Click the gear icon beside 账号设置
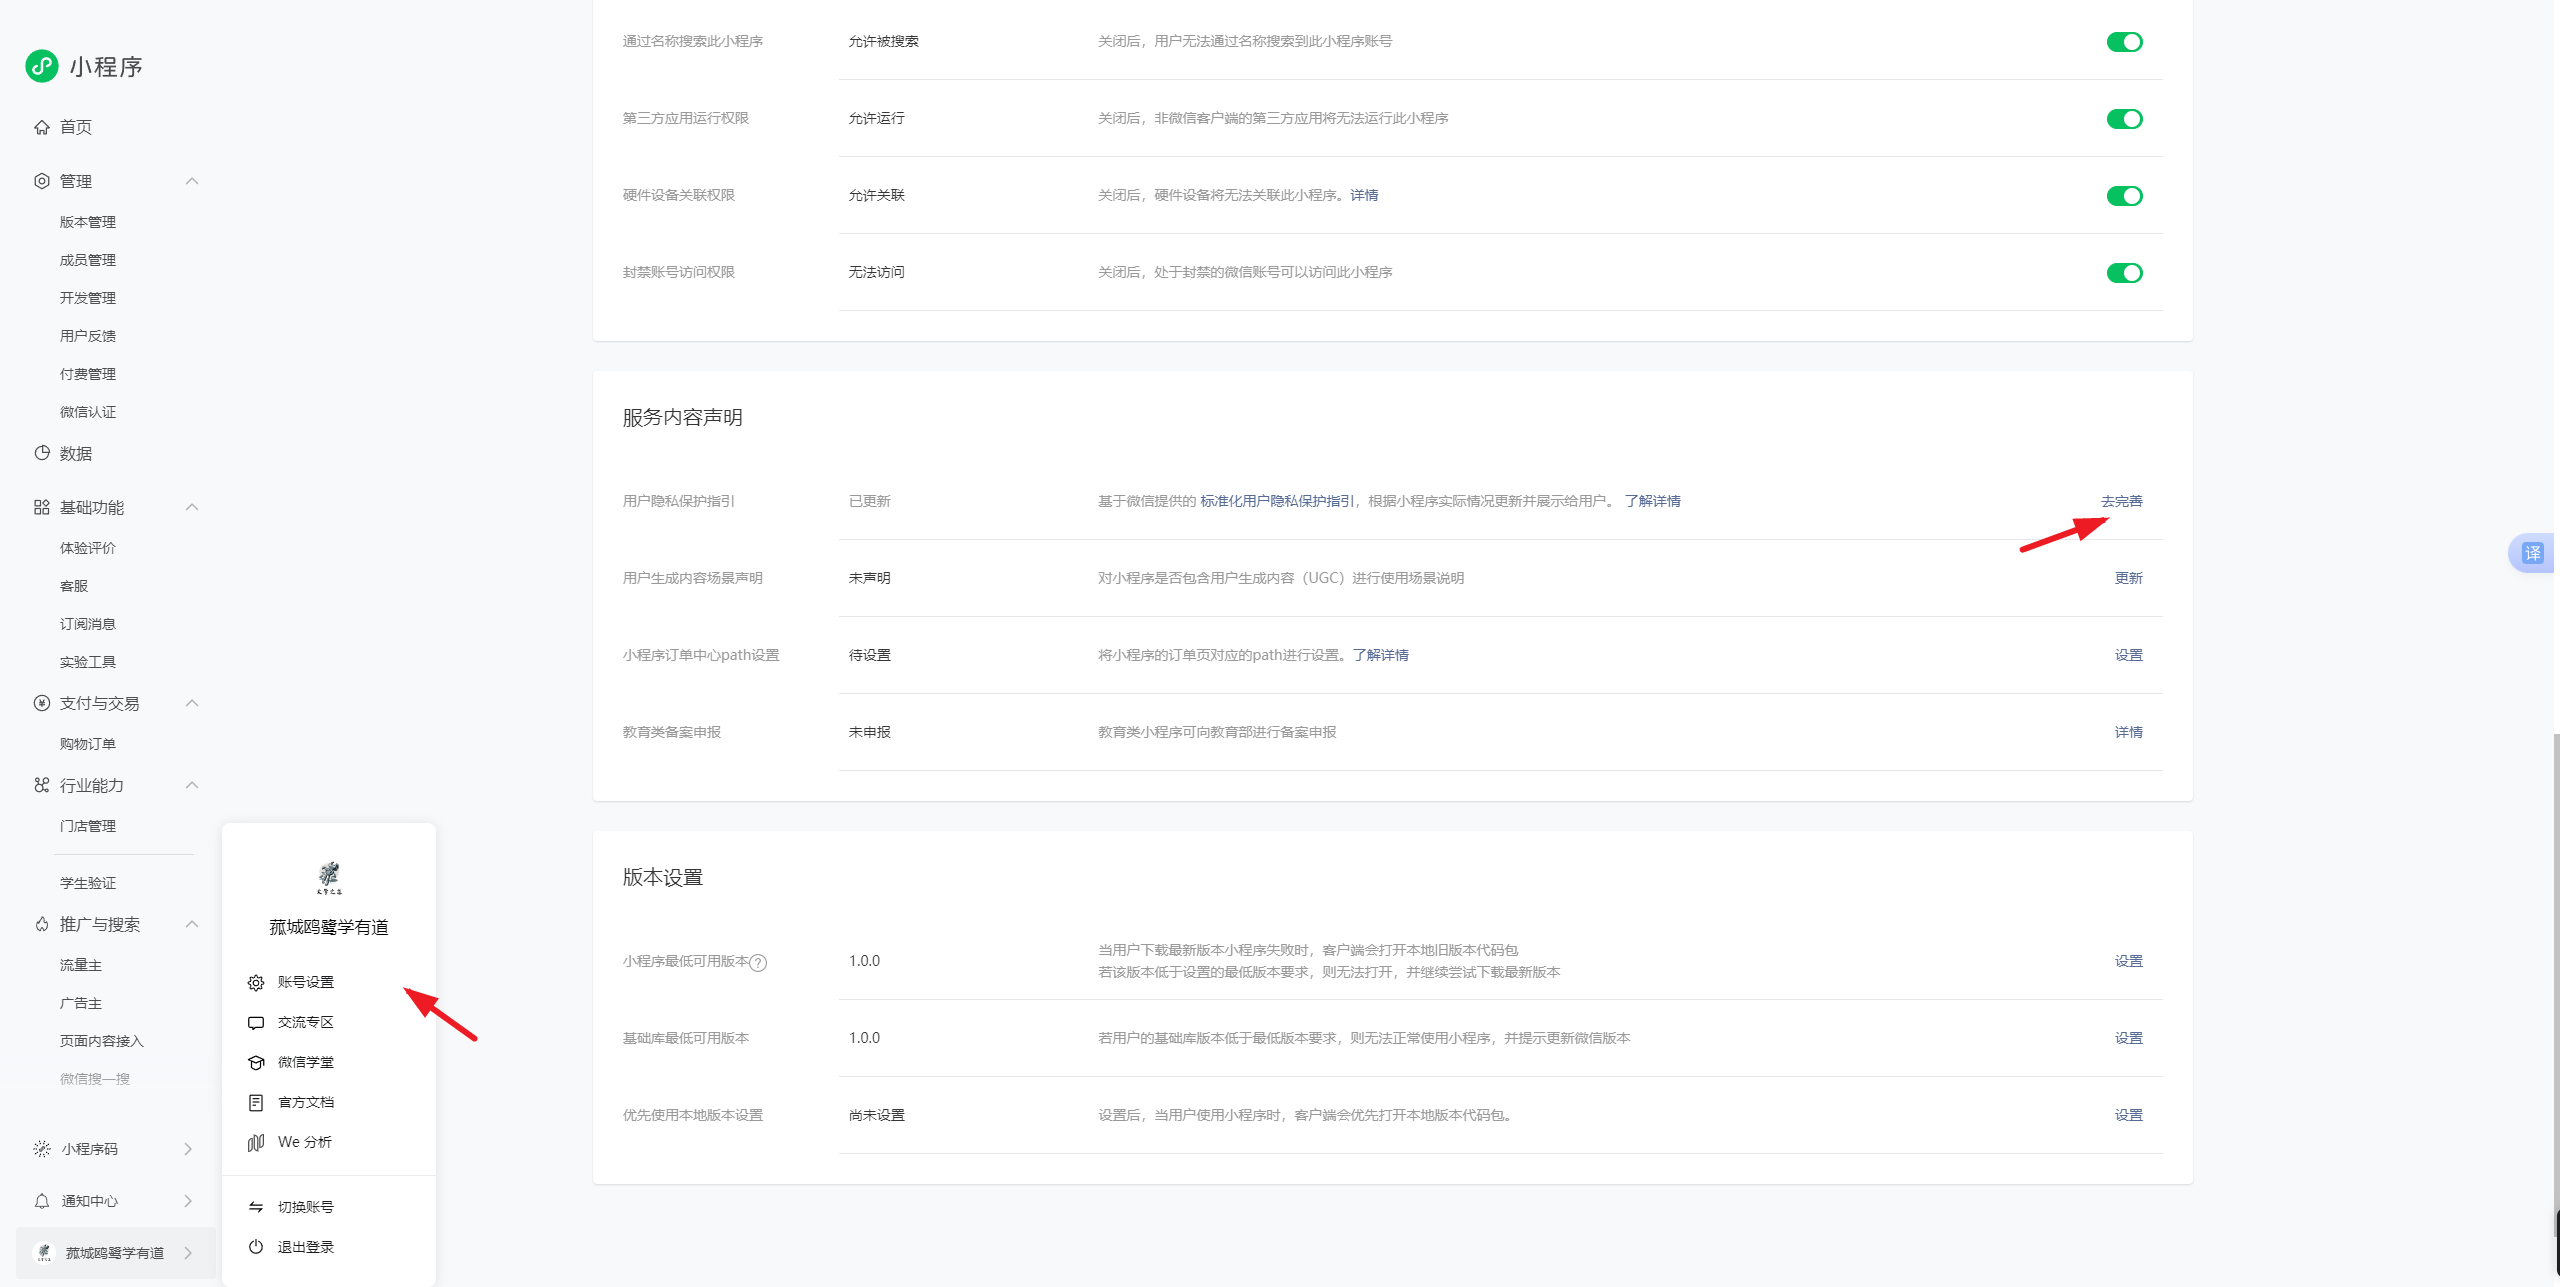Viewport: 2560px width, 1287px height. point(256,983)
